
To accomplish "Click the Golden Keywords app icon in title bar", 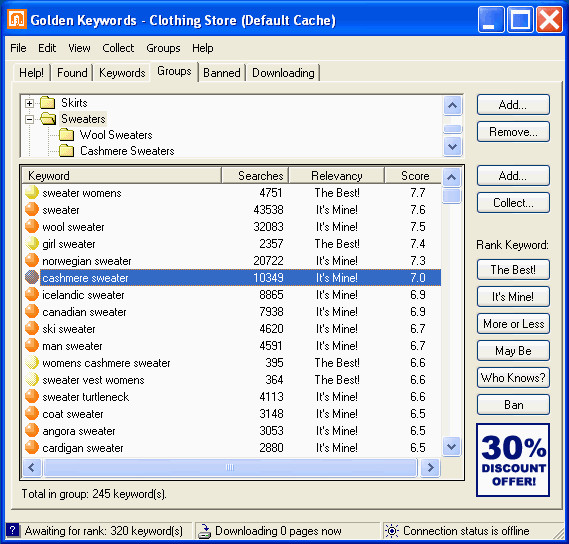I will pyautogui.click(x=17, y=19).
